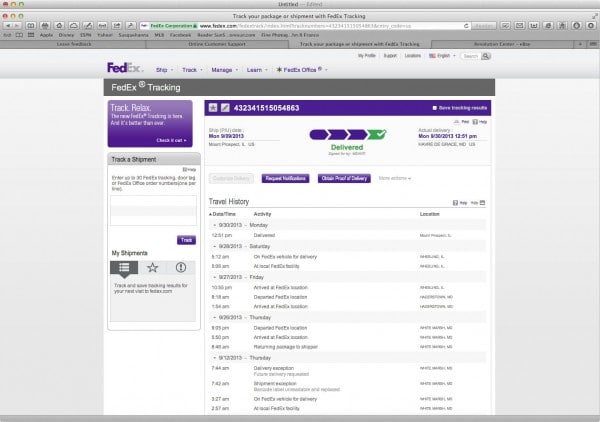Show shipment alerts in My Shipments
Screen dimensions: 600x422
[x=181, y=267]
